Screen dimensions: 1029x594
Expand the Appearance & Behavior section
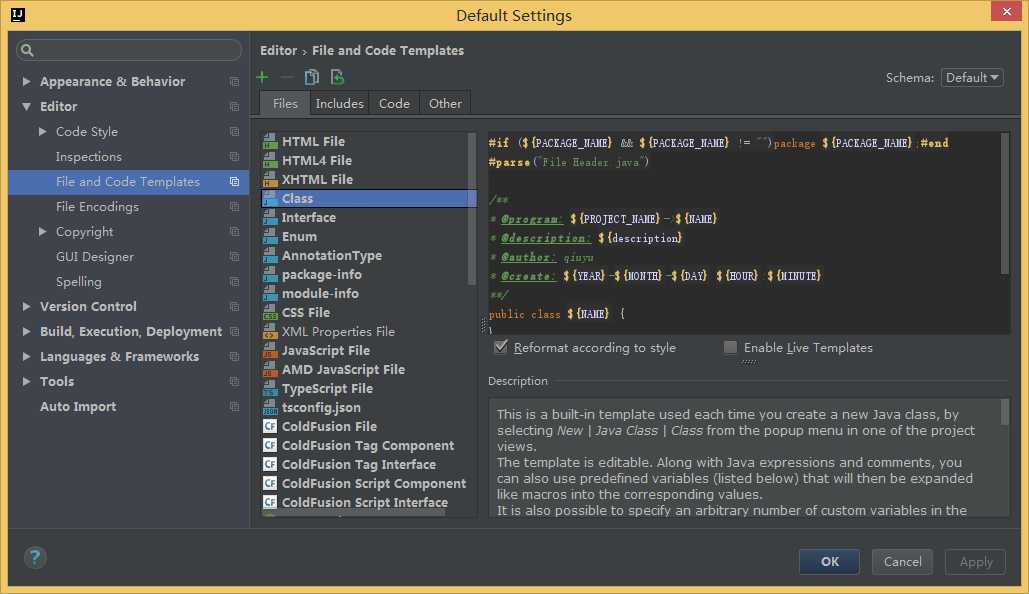tap(27, 82)
